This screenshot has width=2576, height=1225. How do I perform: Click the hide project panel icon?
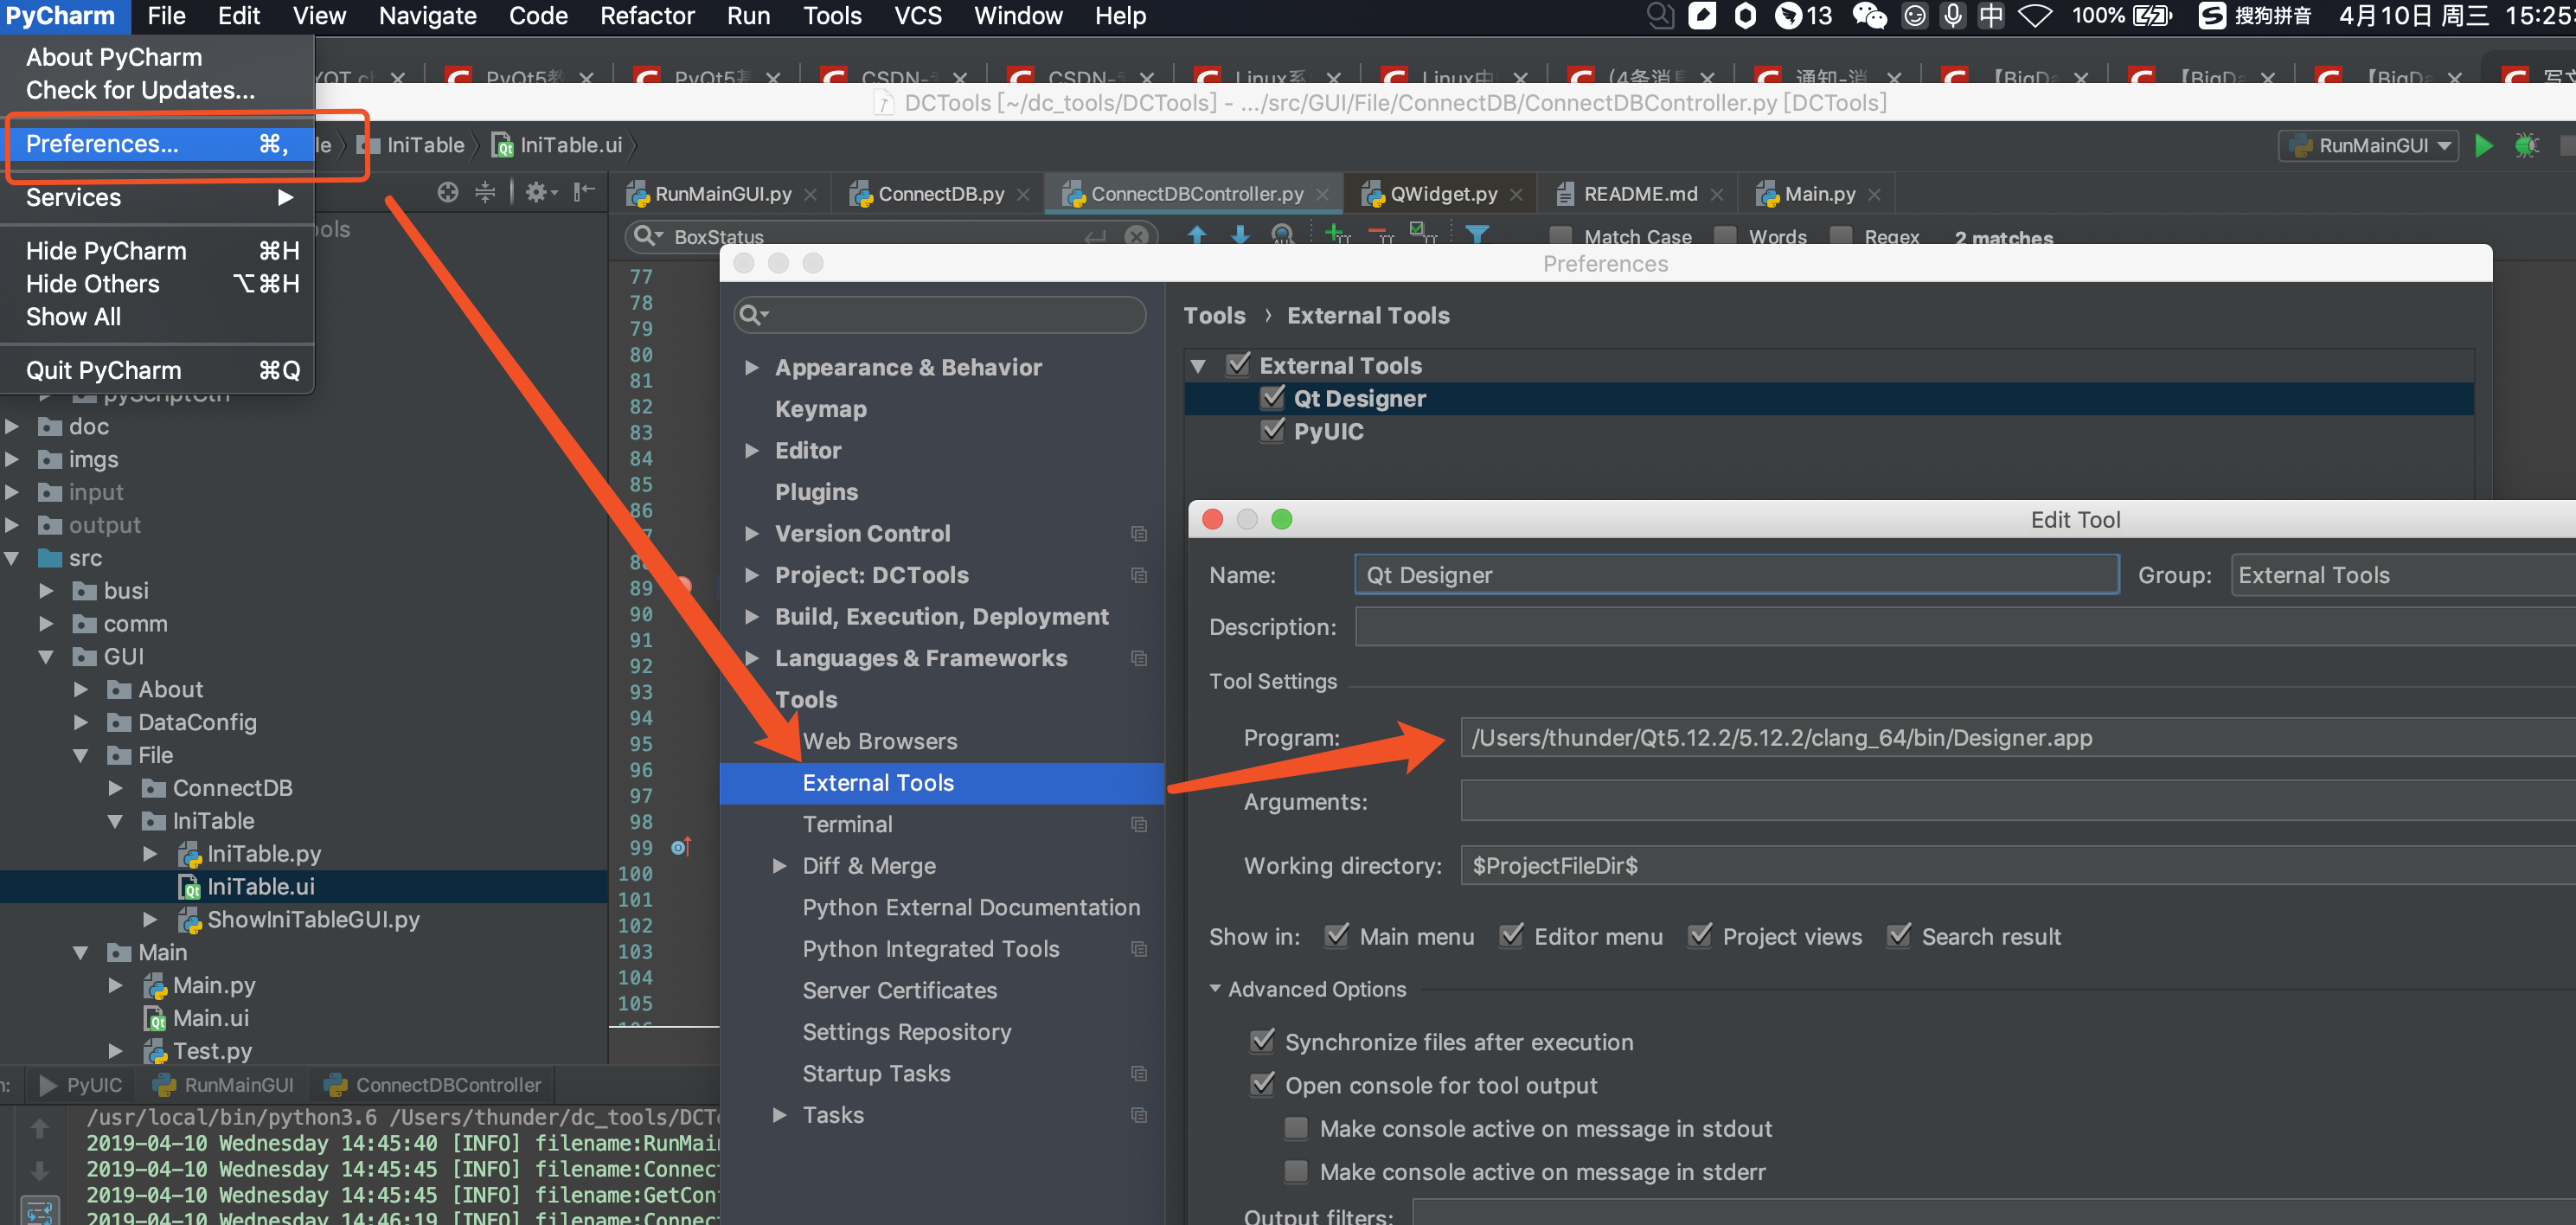click(585, 192)
